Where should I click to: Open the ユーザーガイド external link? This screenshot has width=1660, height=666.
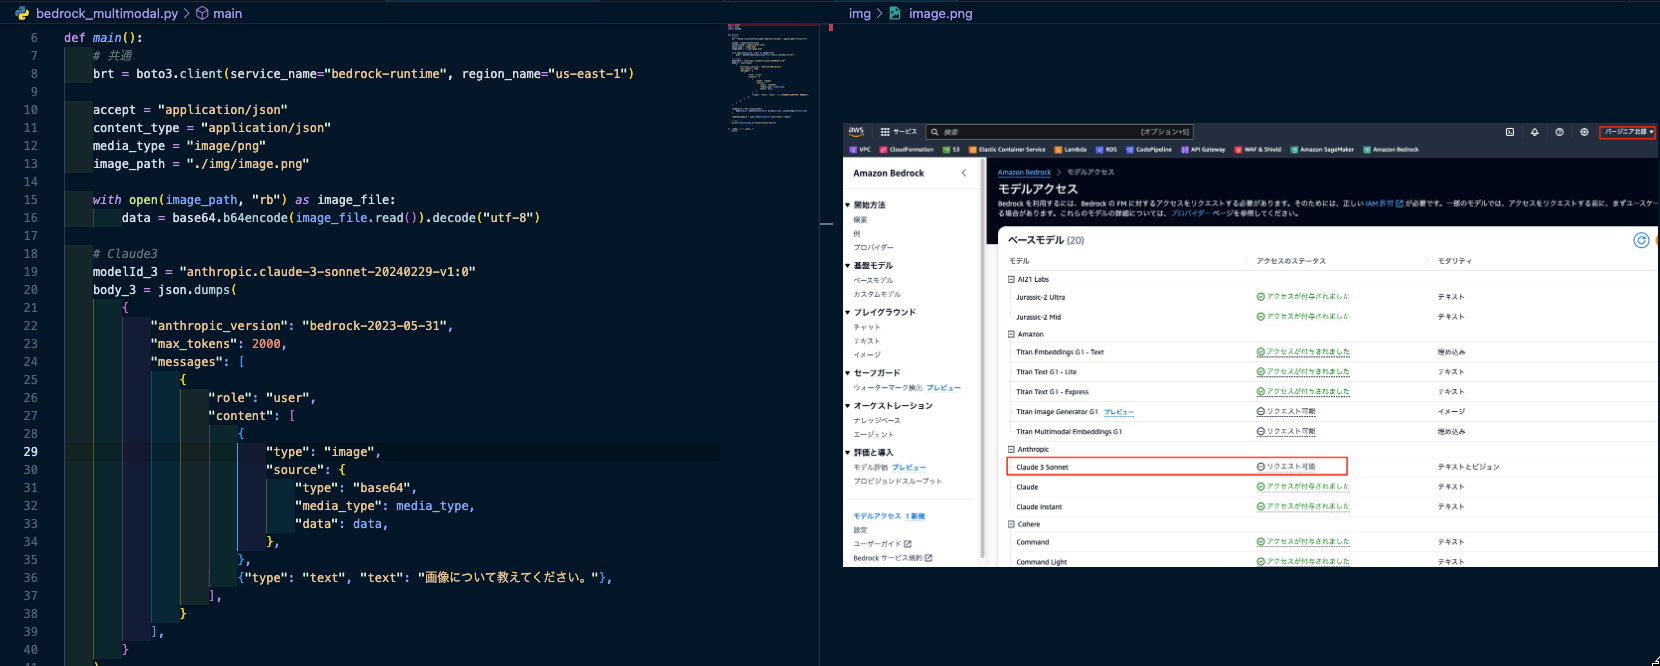(x=882, y=544)
